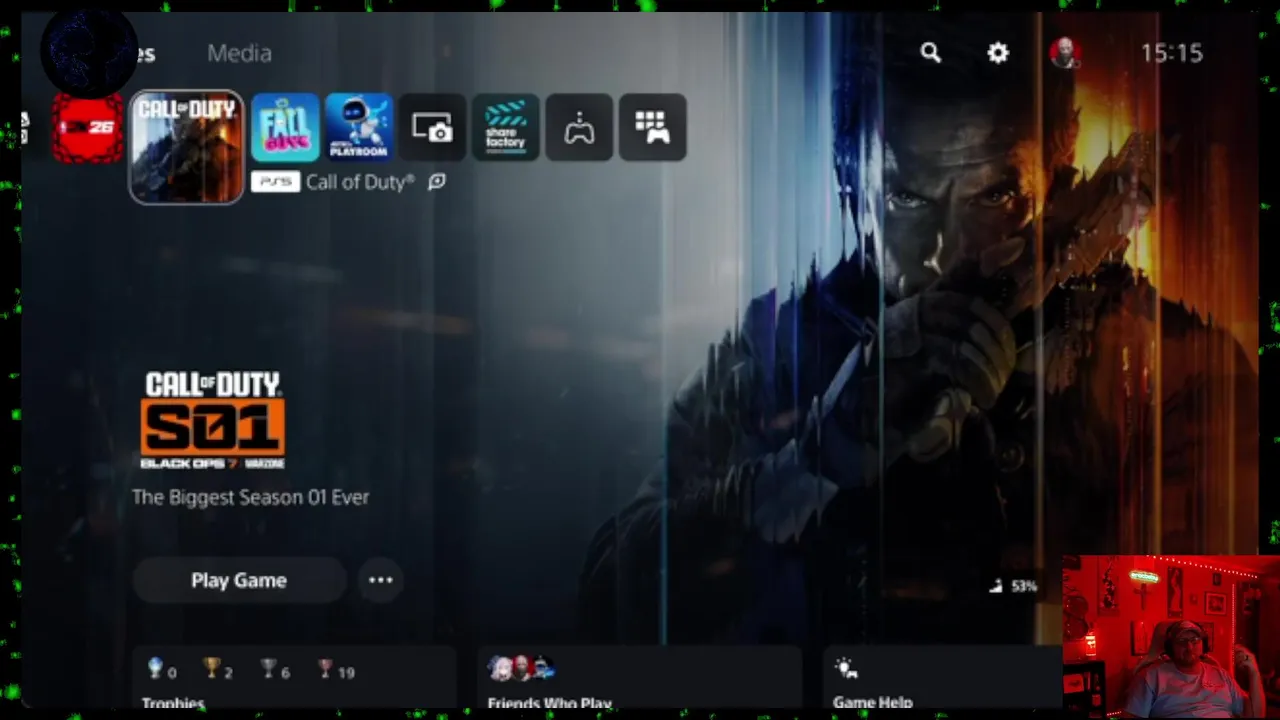Viewport: 1280px width, 720px height.
Task: Click the PS5 platform badge
Action: 275,182
